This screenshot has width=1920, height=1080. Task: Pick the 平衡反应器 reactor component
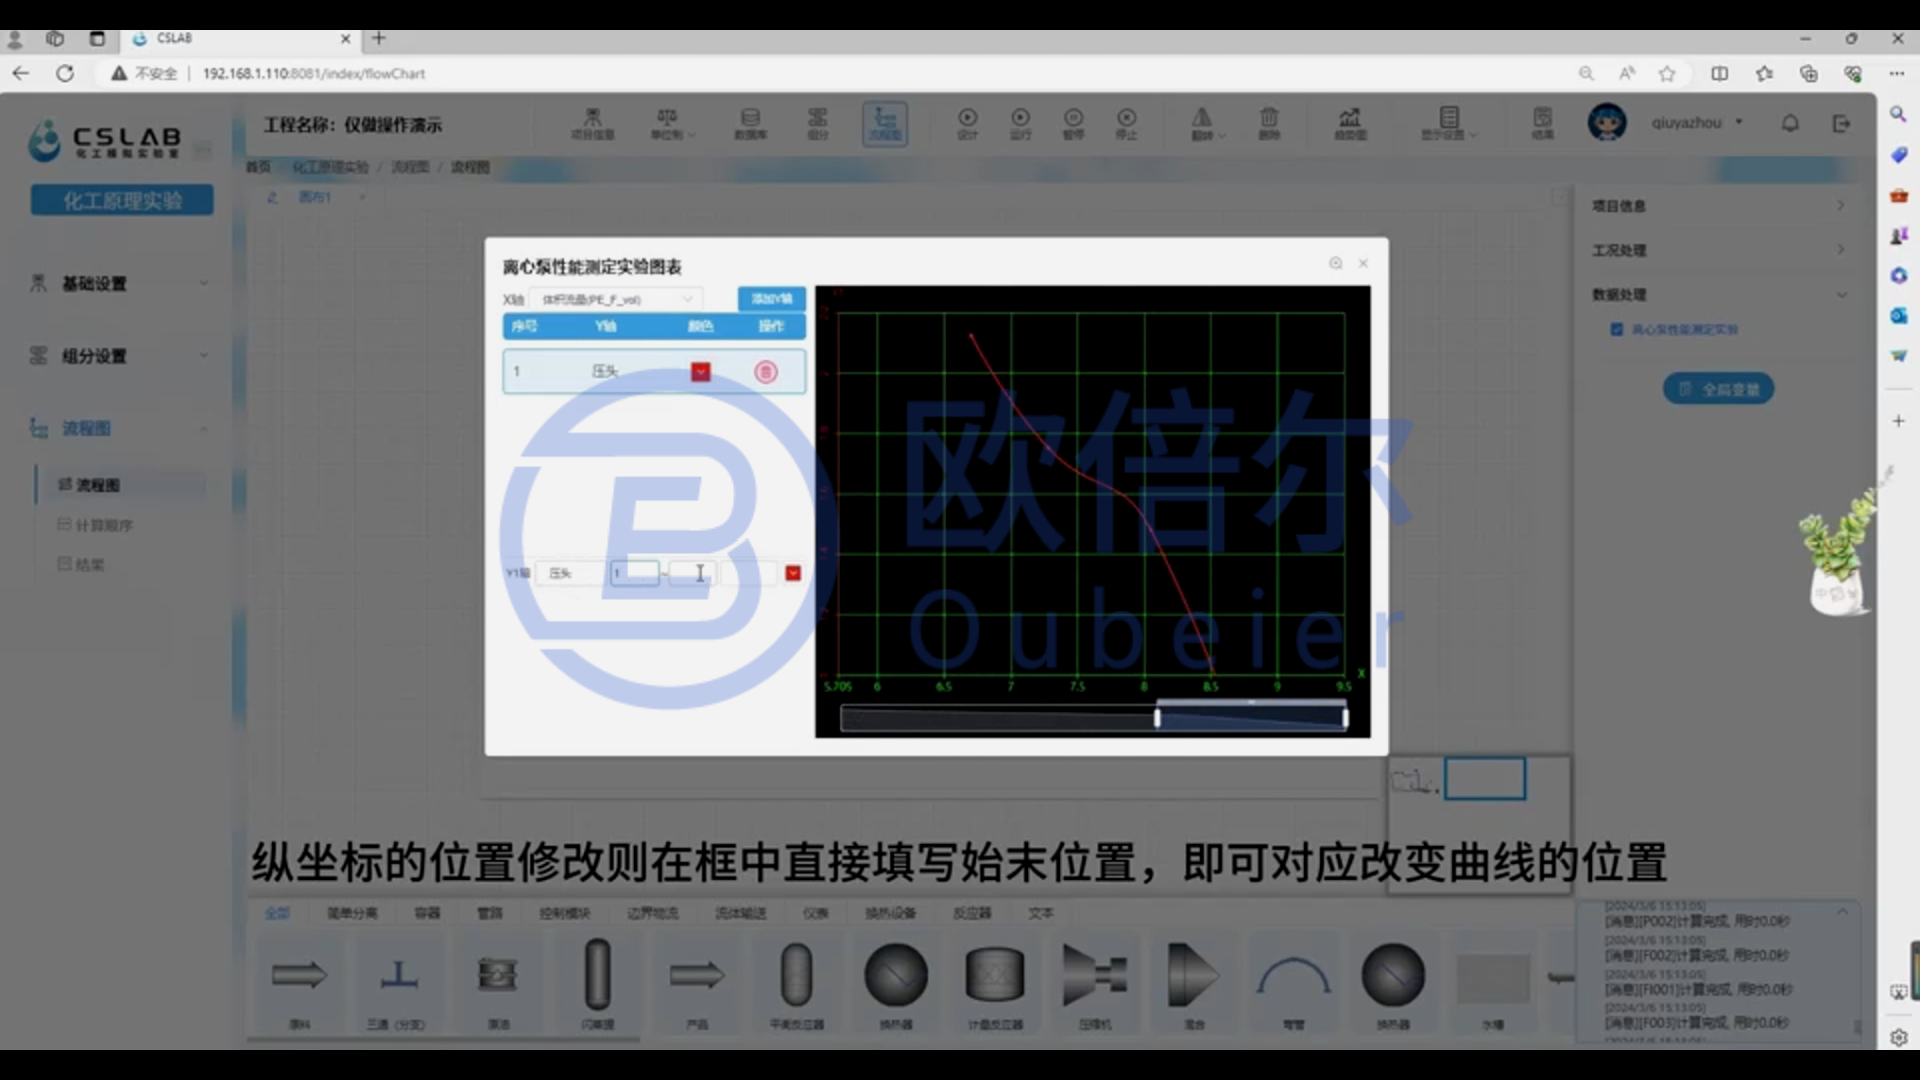(x=796, y=984)
